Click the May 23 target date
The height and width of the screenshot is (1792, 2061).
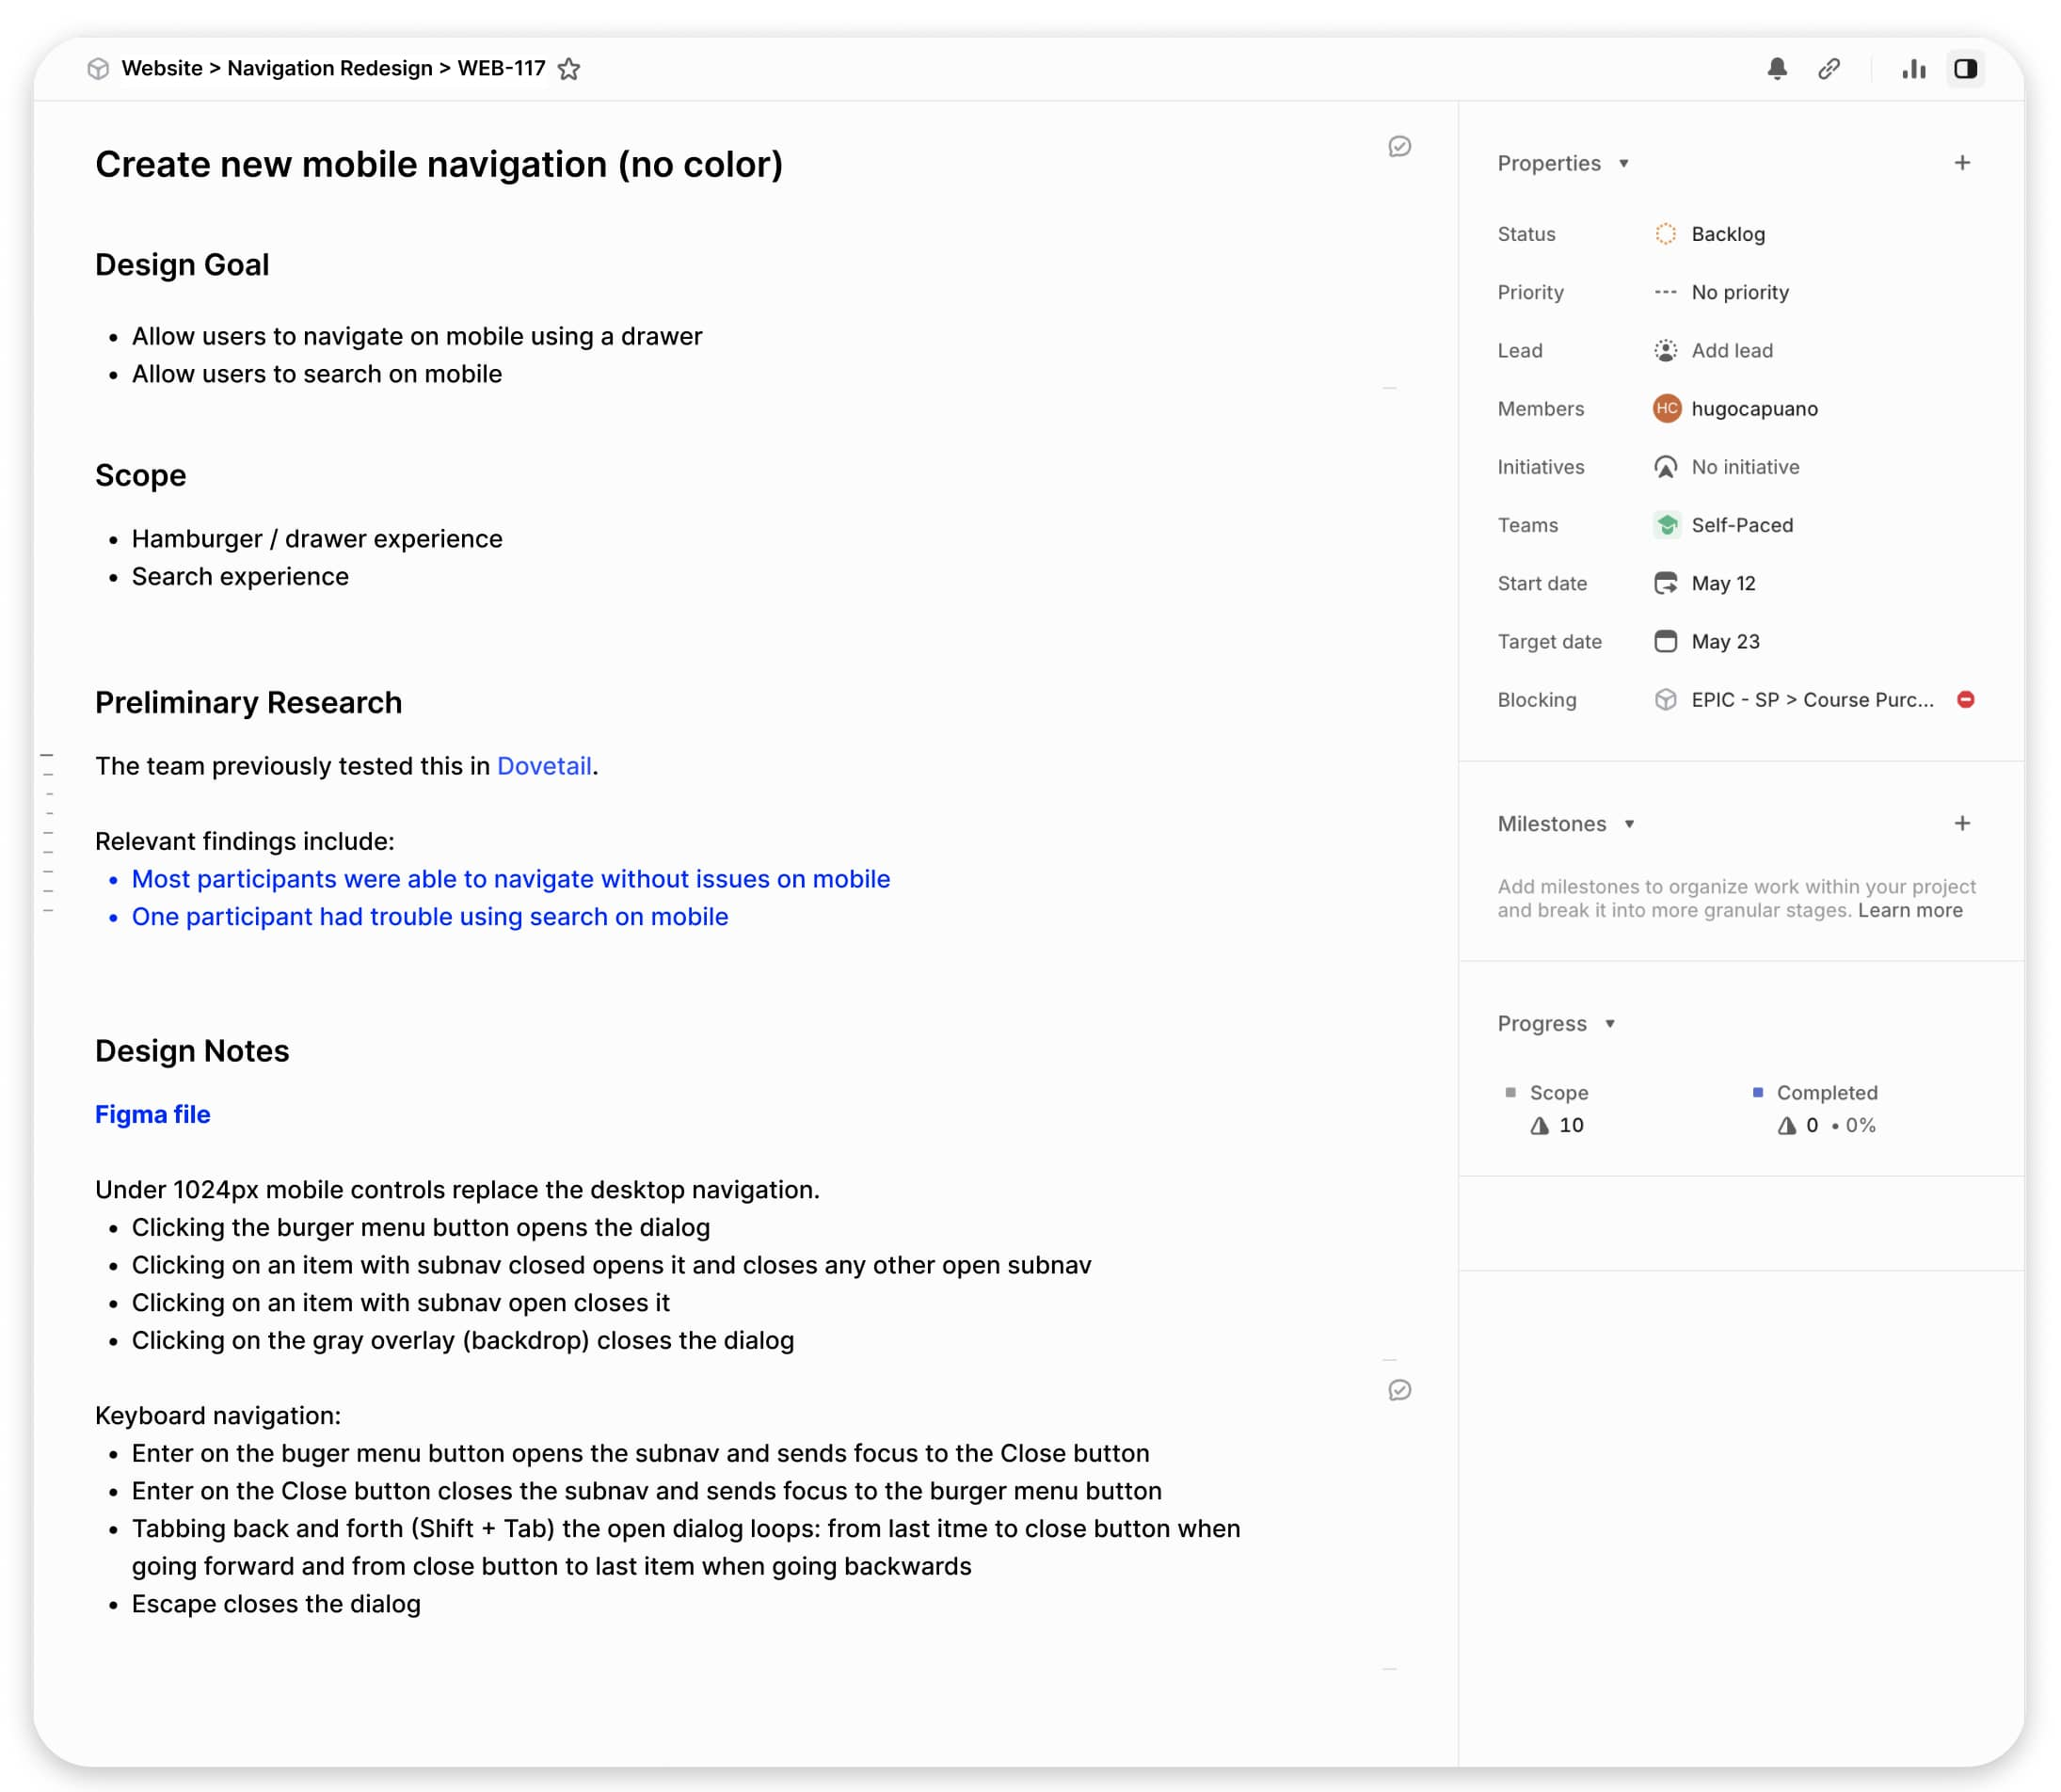coord(1725,642)
